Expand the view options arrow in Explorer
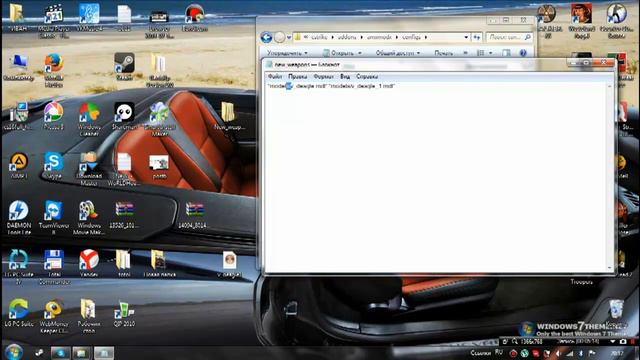The image size is (640, 360). click(491, 53)
